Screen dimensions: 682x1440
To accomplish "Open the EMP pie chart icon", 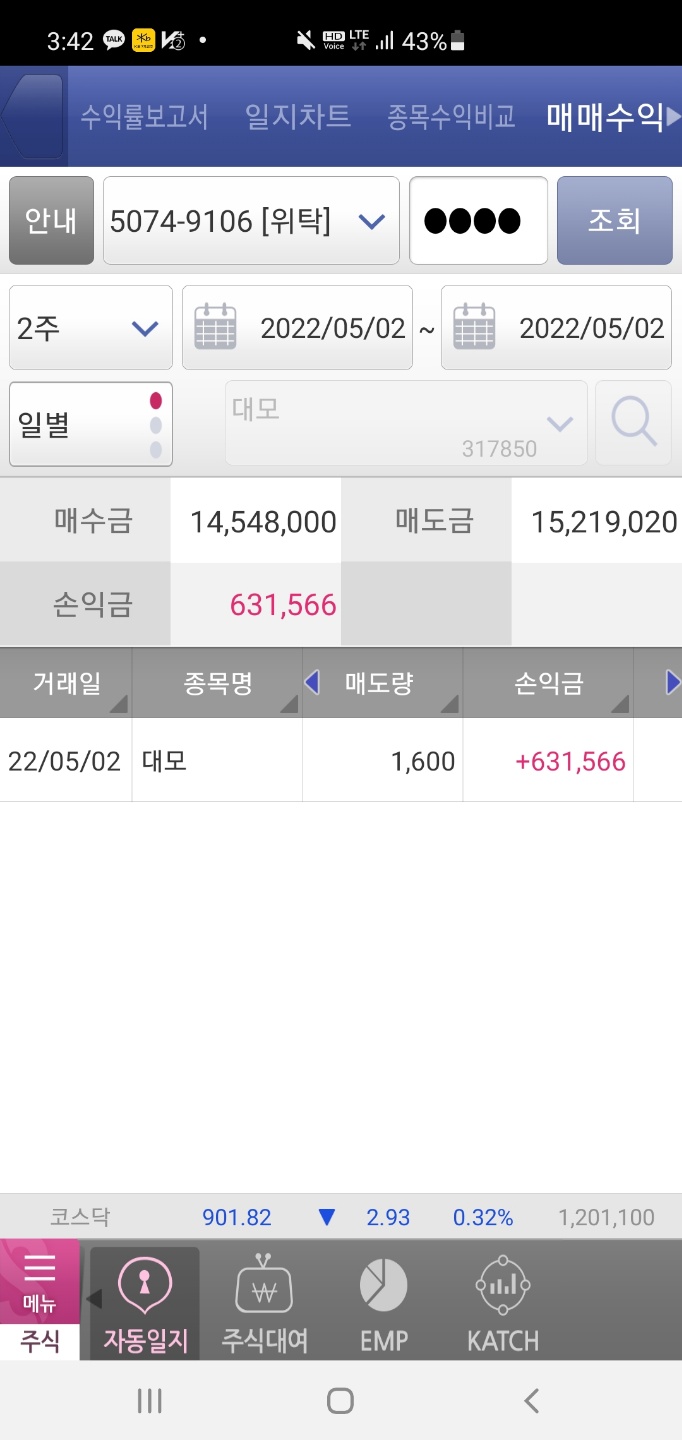I will (384, 1286).
